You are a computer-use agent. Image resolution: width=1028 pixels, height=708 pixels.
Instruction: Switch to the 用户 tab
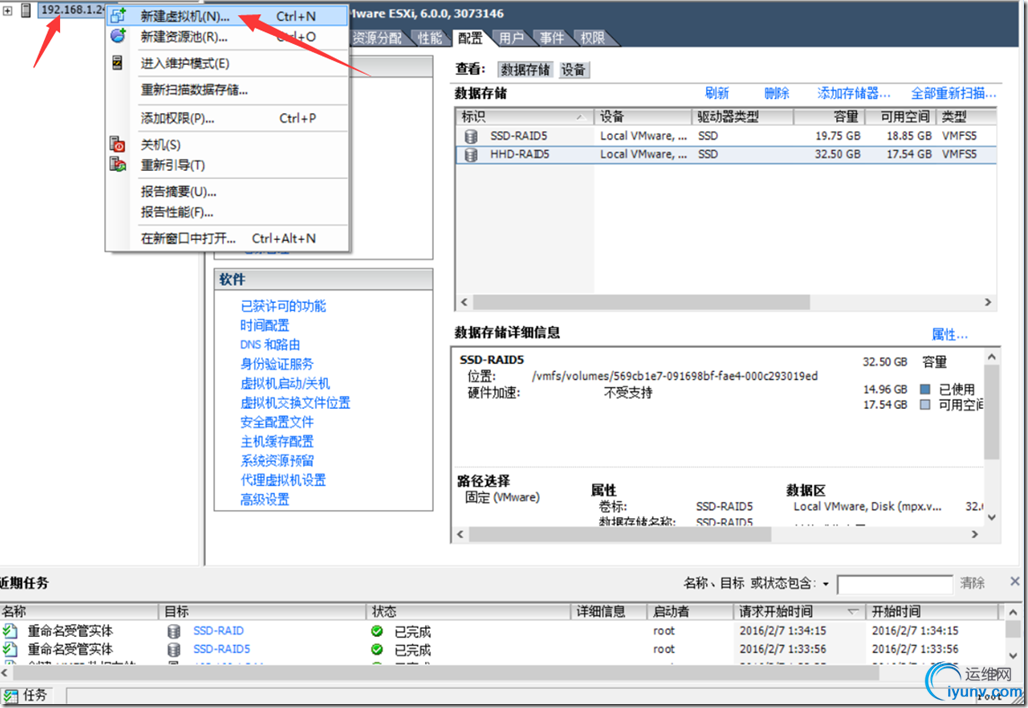[x=511, y=38]
